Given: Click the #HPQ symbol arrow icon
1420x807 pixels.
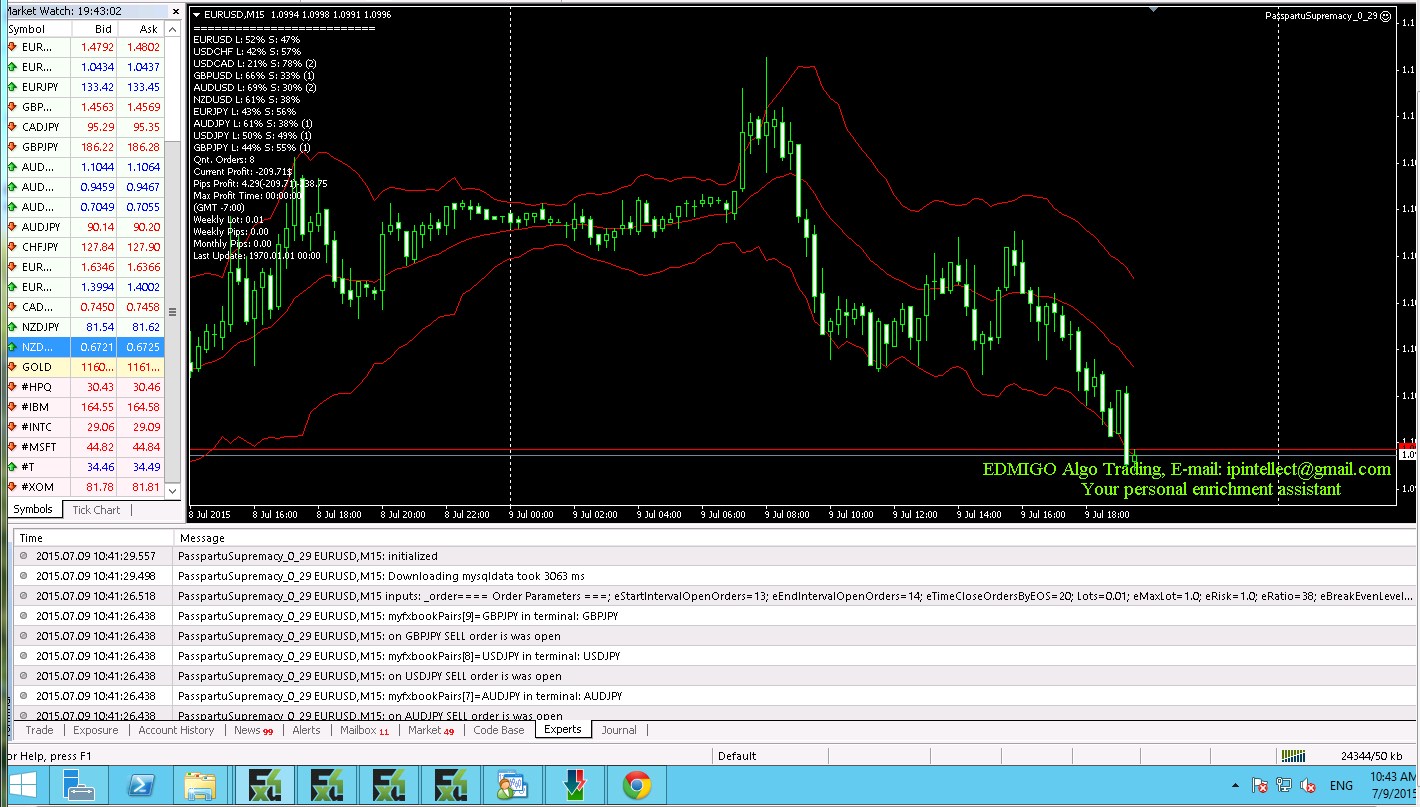Looking at the screenshot, I should pos(12,387).
